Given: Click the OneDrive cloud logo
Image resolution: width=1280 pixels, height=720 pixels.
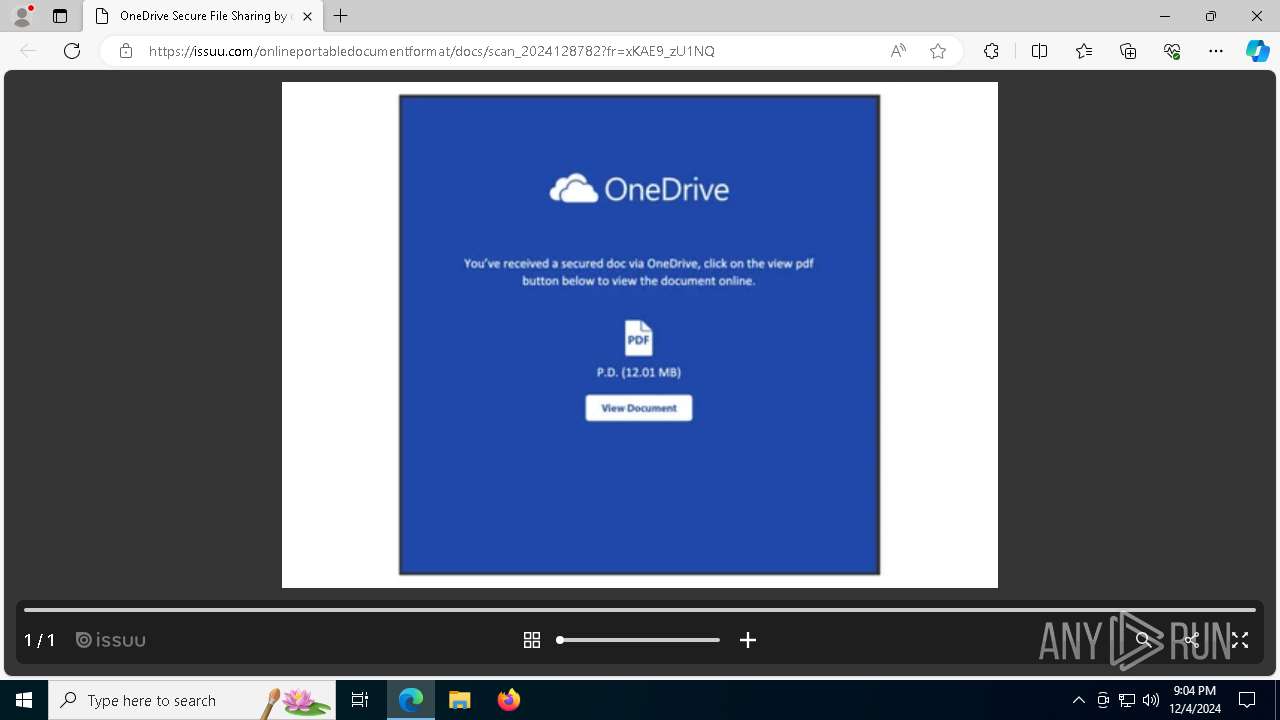Looking at the screenshot, I should tap(574, 188).
